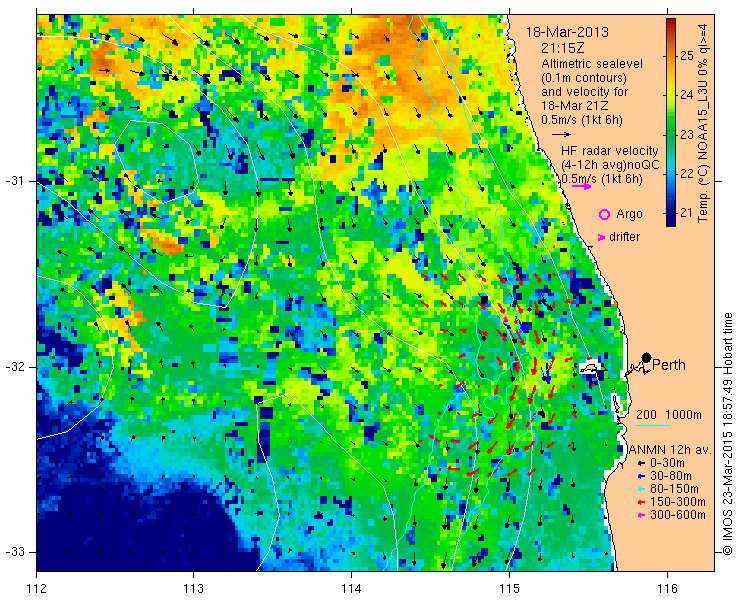Screen dimensions: 740x600
Task: Click the magenta drifter legend arrow symbol
Action: 601,237
